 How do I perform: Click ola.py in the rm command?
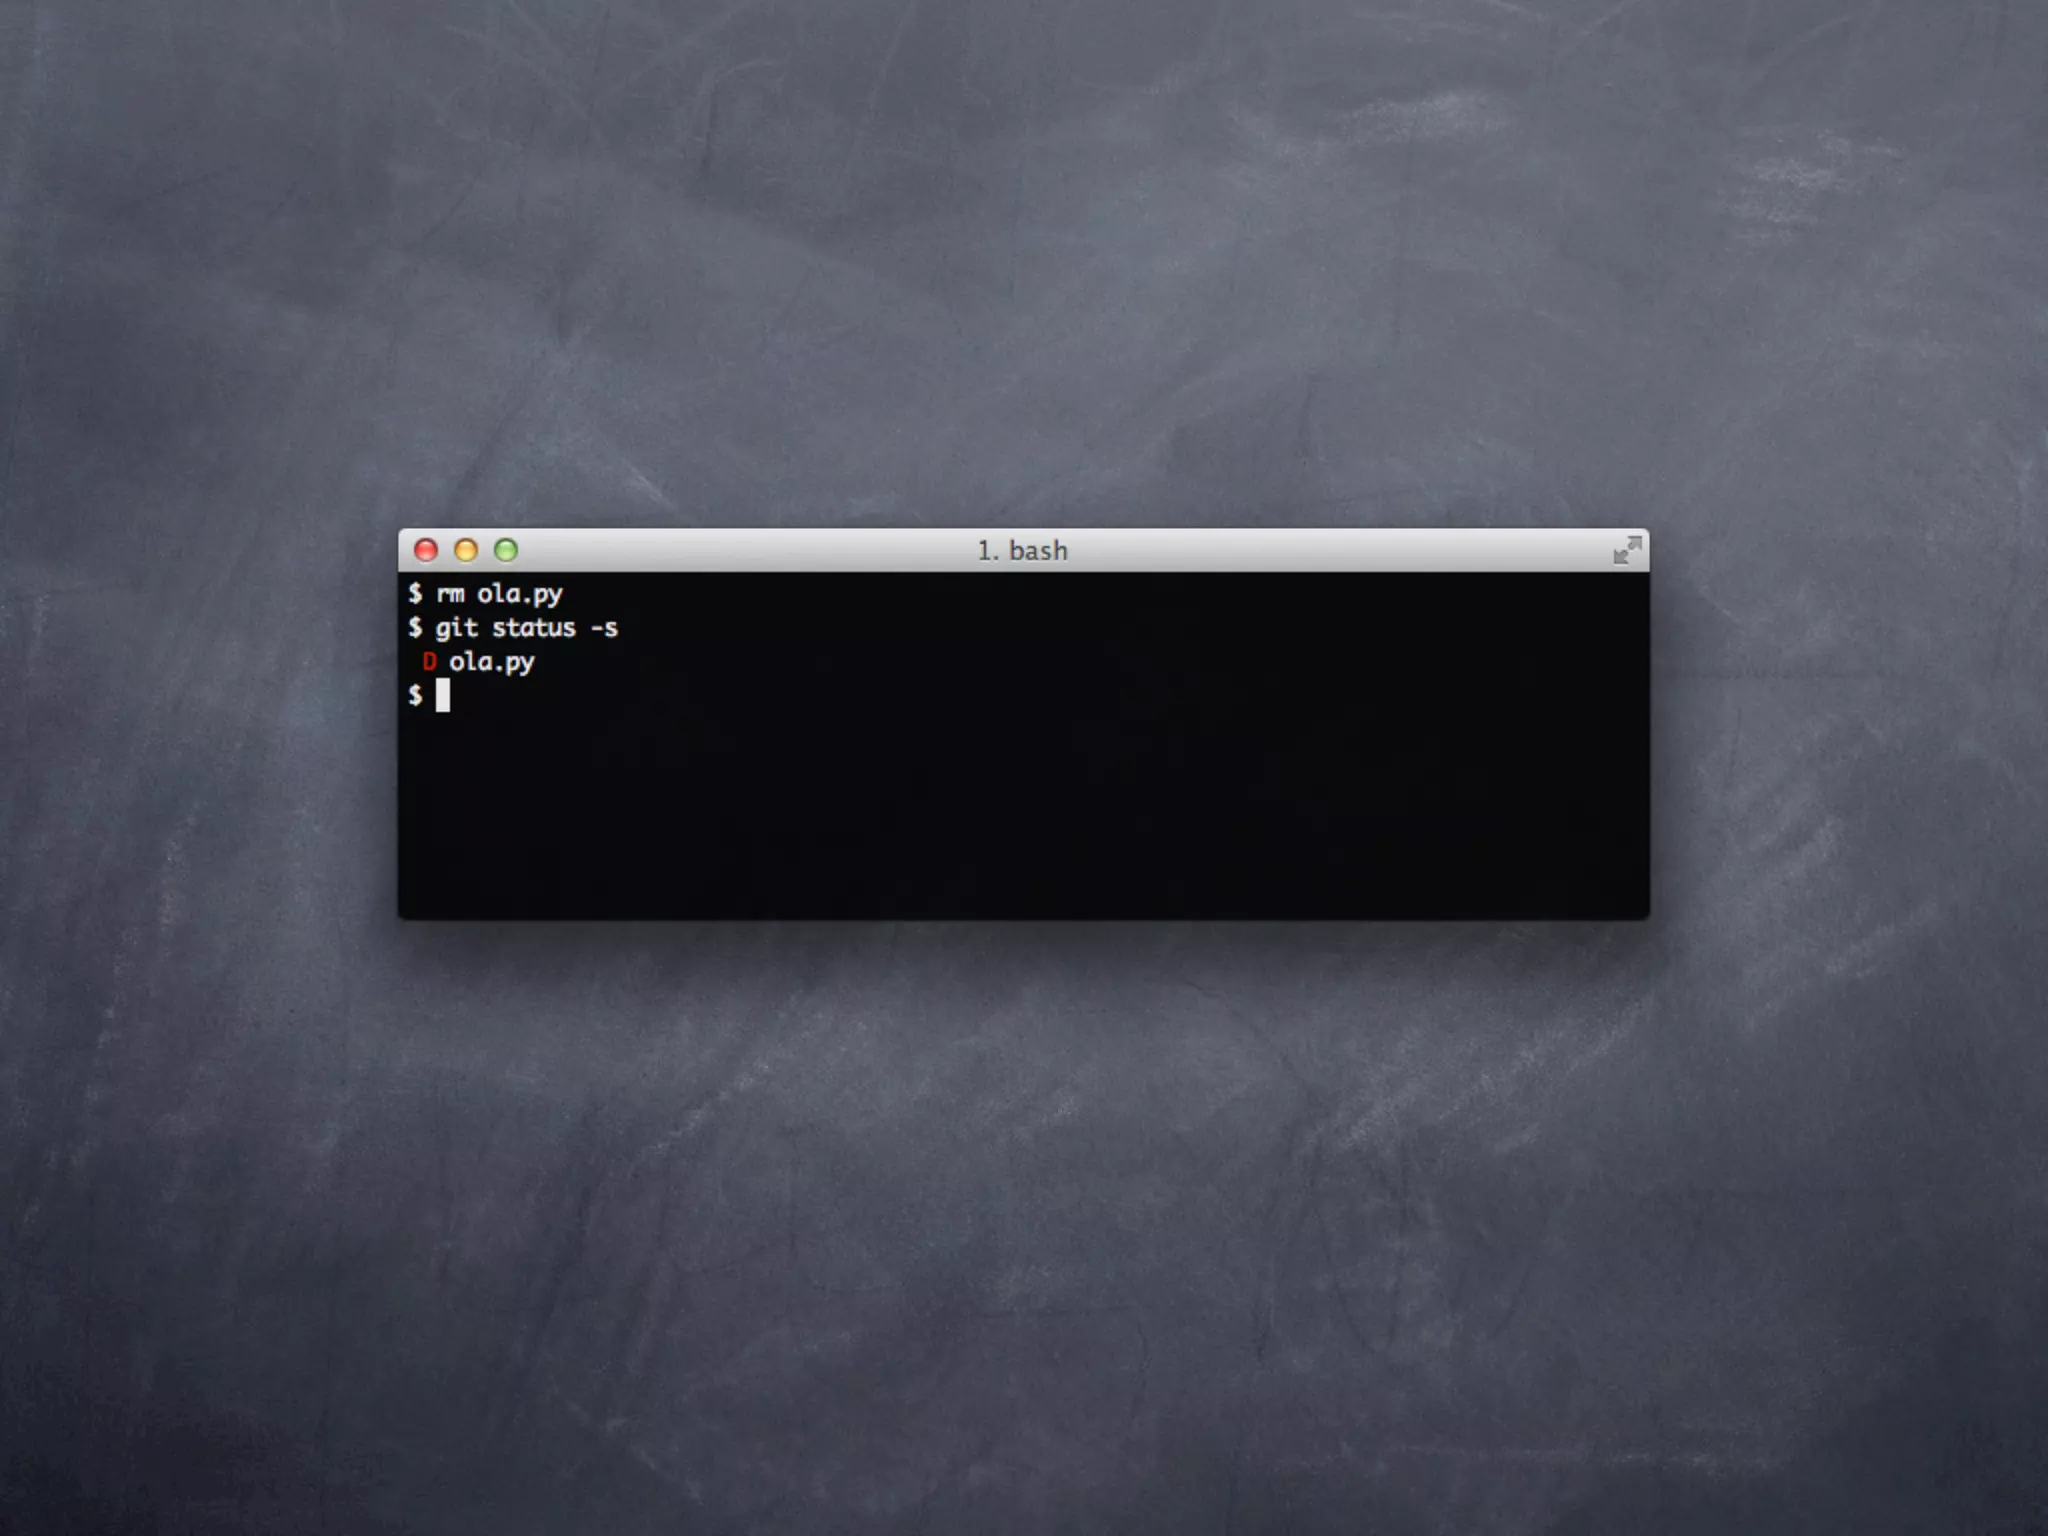coord(519,594)
